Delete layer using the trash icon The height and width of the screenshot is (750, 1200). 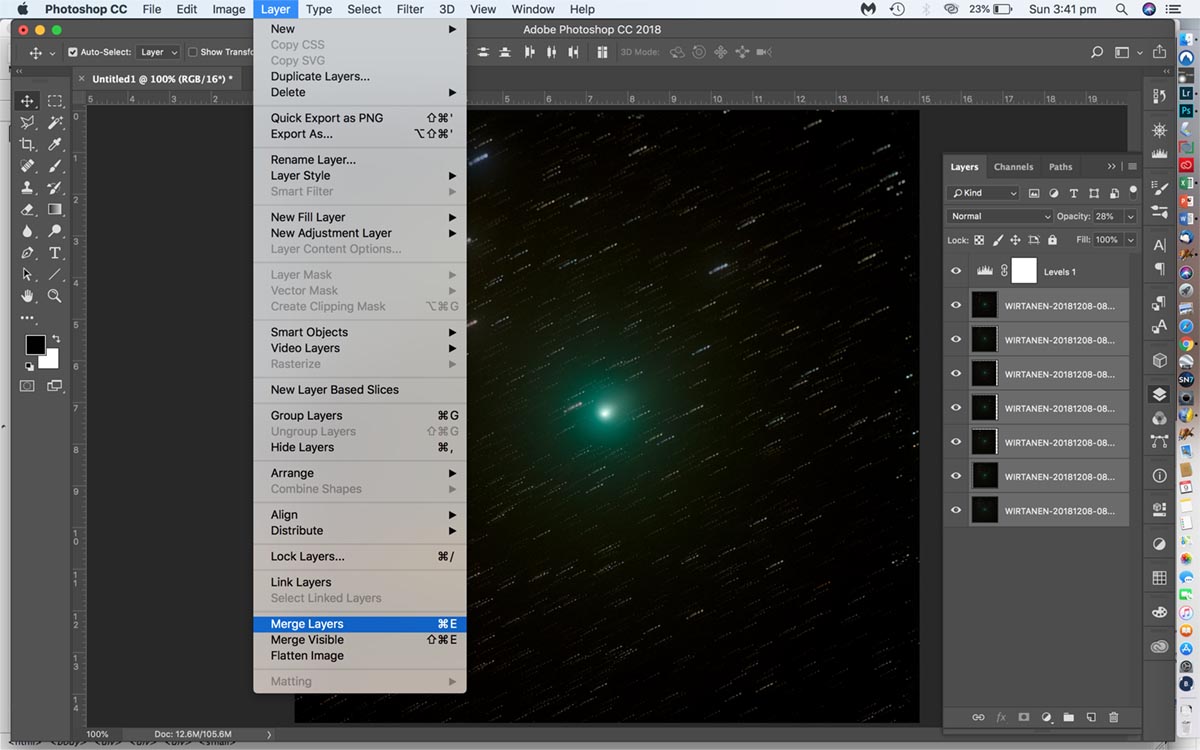point(1114,717)
